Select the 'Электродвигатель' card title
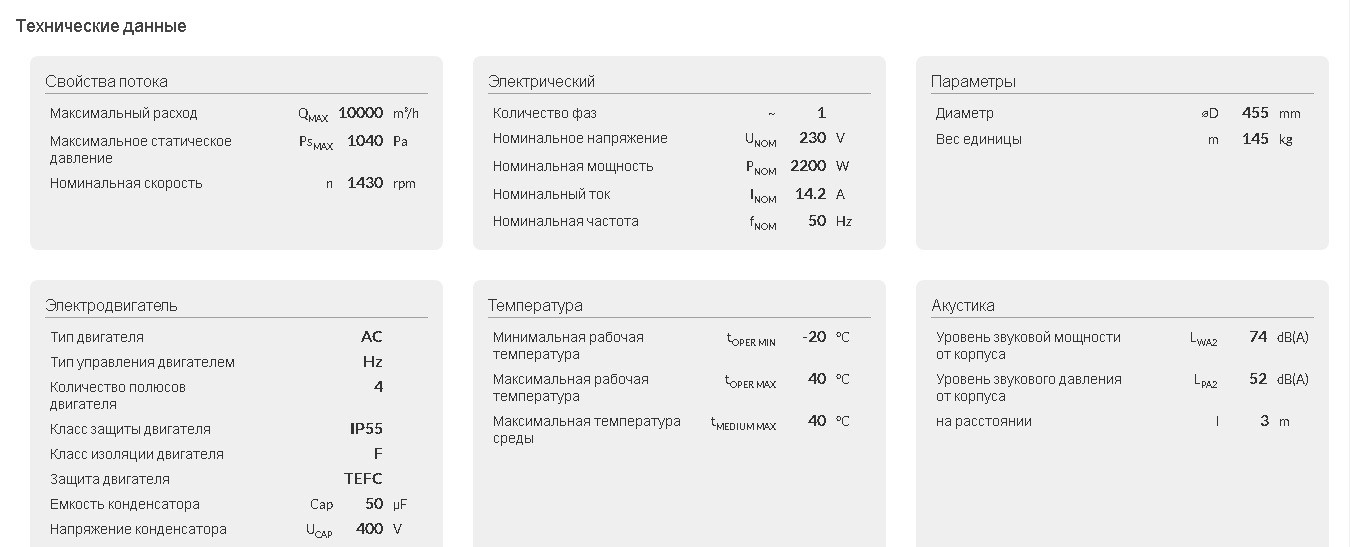The image size is (1350, 547). [111, 306]
